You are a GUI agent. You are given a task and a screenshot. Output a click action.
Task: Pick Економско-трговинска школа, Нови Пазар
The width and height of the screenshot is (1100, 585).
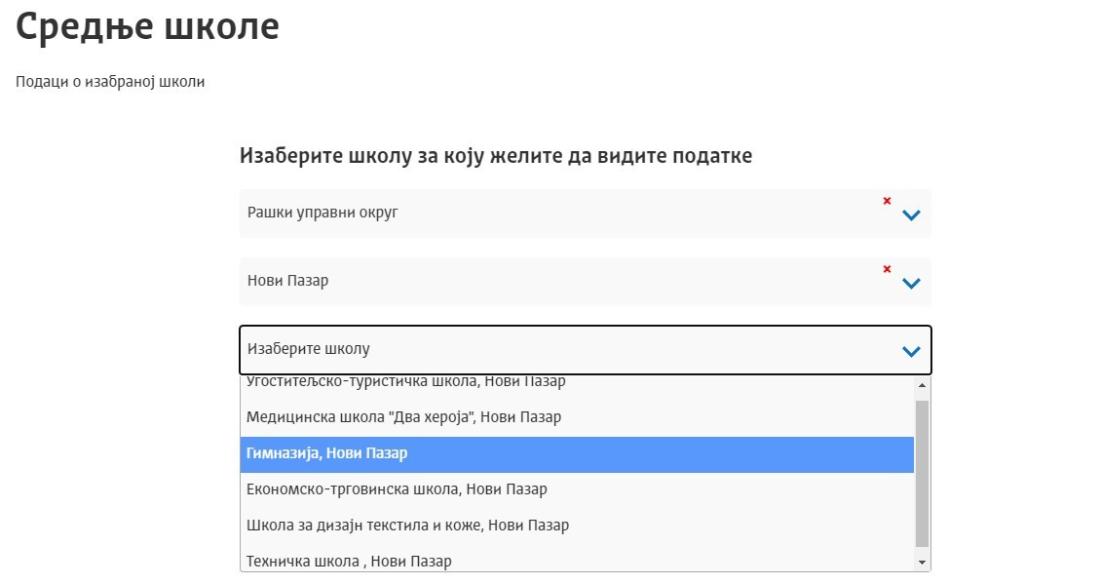point(577,490)
